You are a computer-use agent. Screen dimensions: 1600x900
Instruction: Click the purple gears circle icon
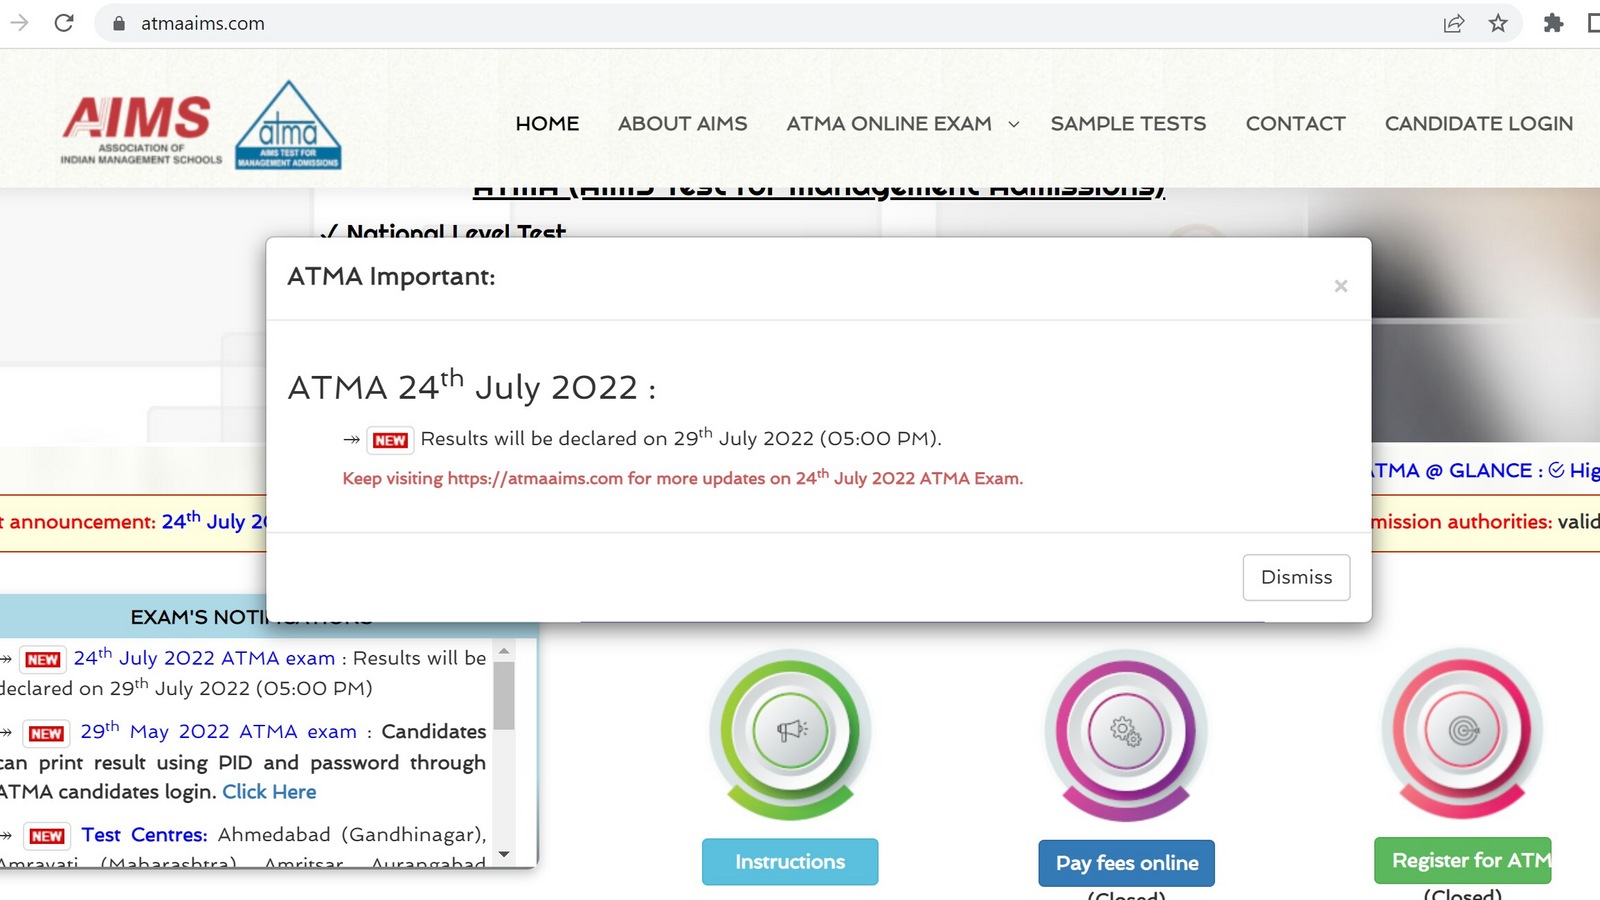click(x=1126, y=732)
